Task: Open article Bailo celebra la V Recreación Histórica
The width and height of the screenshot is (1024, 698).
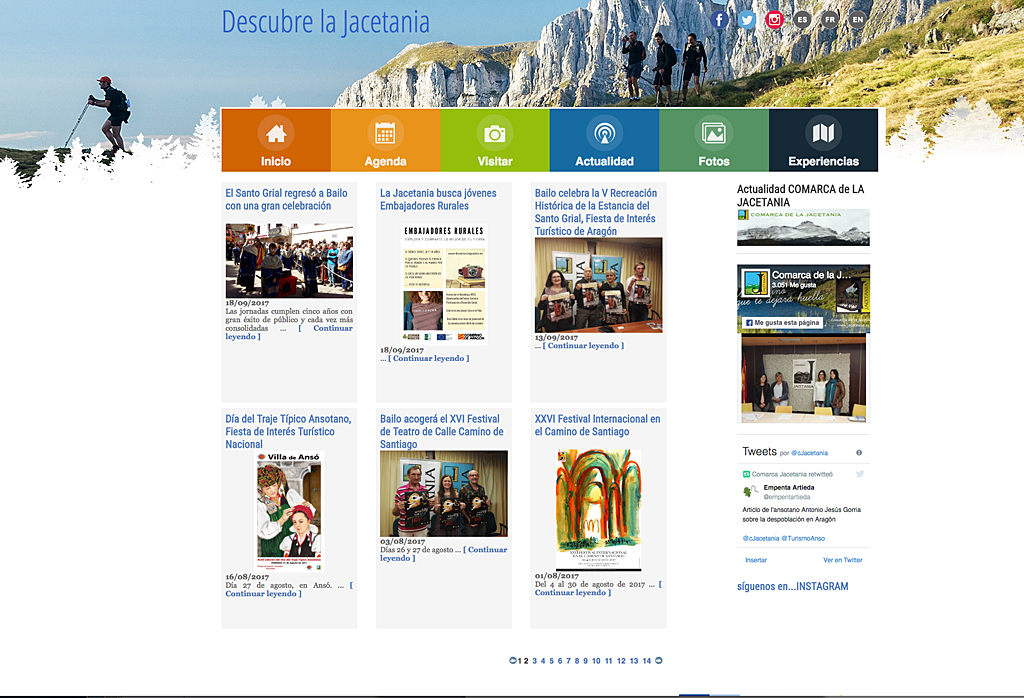Action: pos(596,212)
